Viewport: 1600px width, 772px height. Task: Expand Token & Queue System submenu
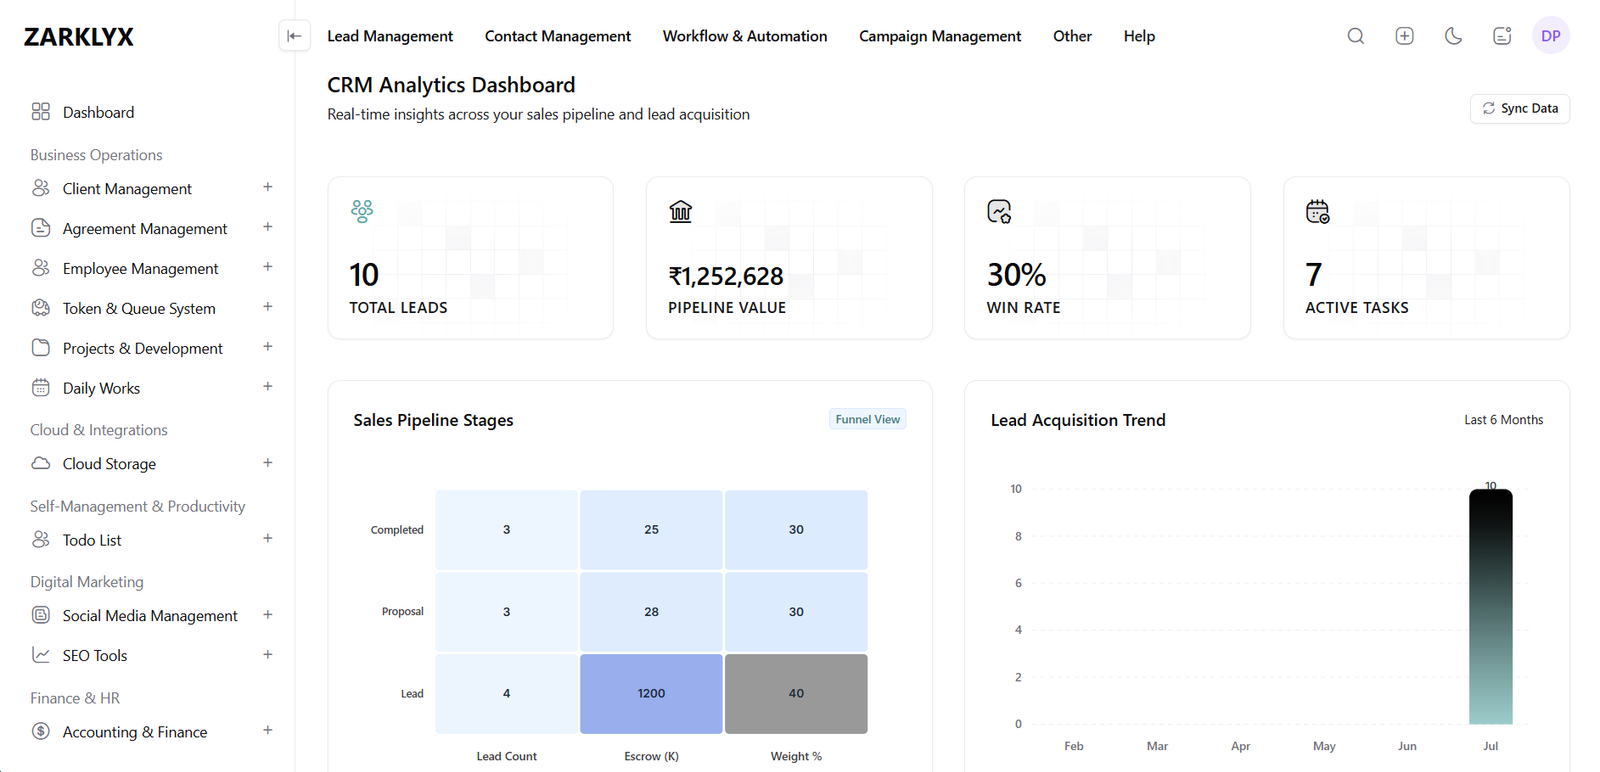click(x=268, y=307)
